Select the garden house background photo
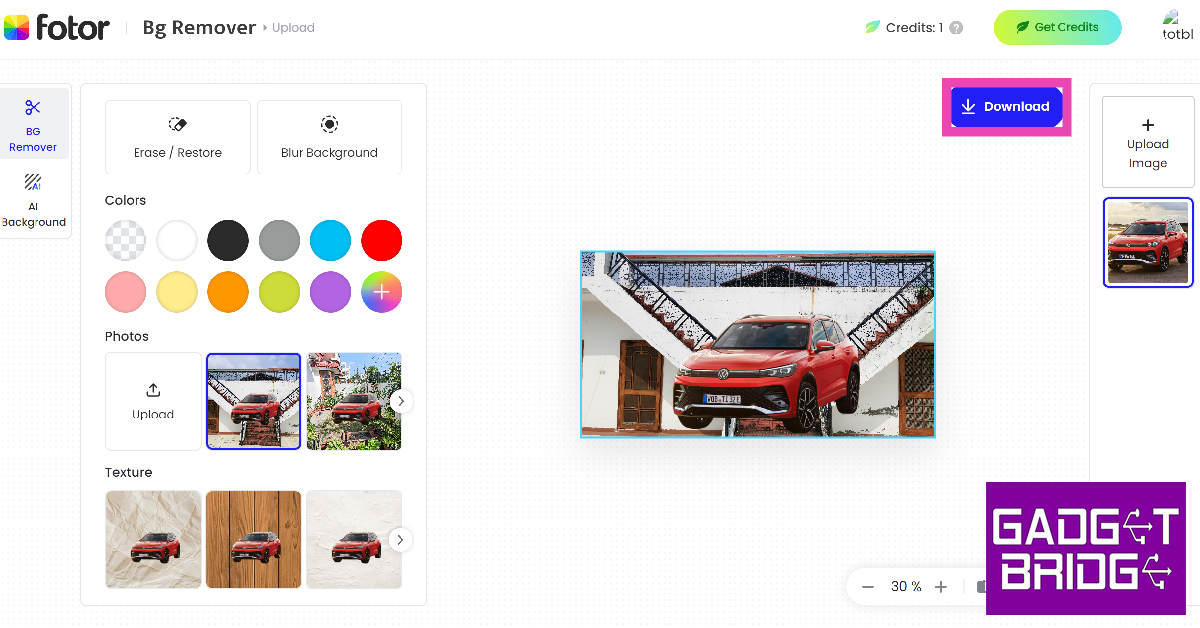The image size is (1200, 628). coord(354,401)
